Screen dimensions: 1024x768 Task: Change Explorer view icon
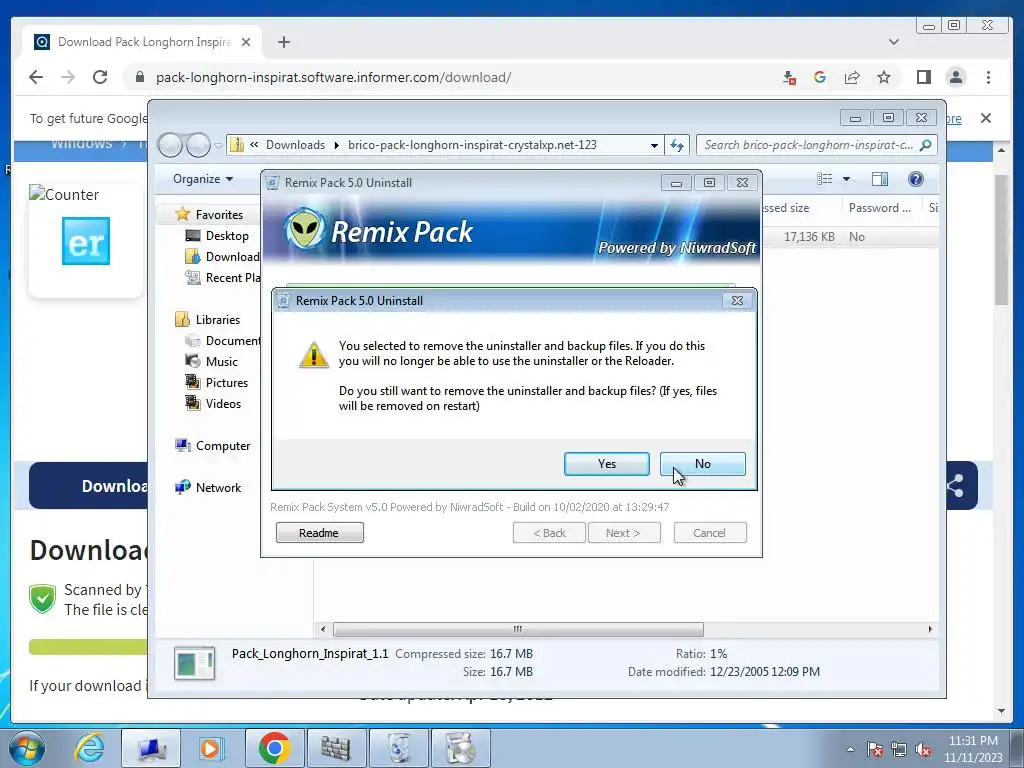tap(825, 179)
